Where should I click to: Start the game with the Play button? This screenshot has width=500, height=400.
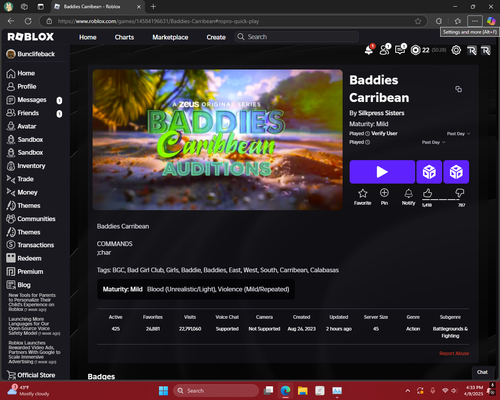382,172
